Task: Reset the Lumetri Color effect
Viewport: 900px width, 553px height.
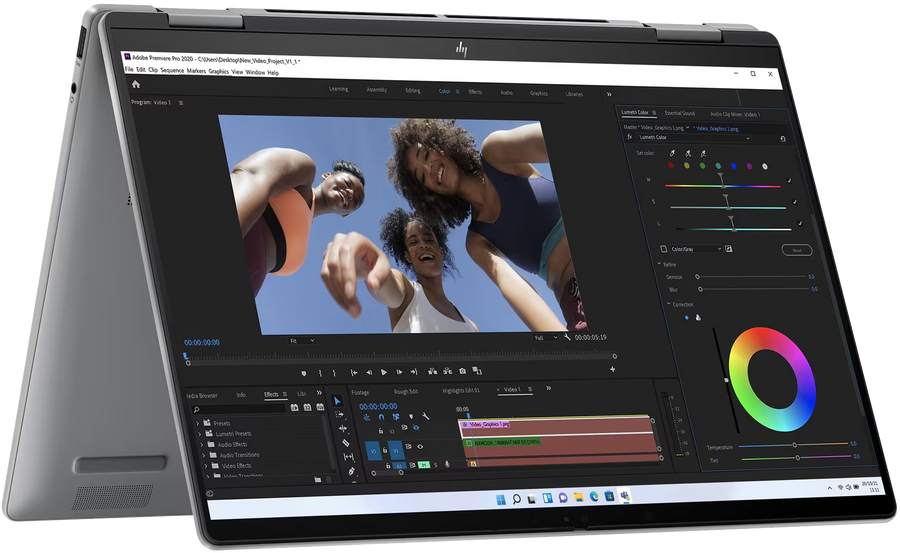Action: 783,139
